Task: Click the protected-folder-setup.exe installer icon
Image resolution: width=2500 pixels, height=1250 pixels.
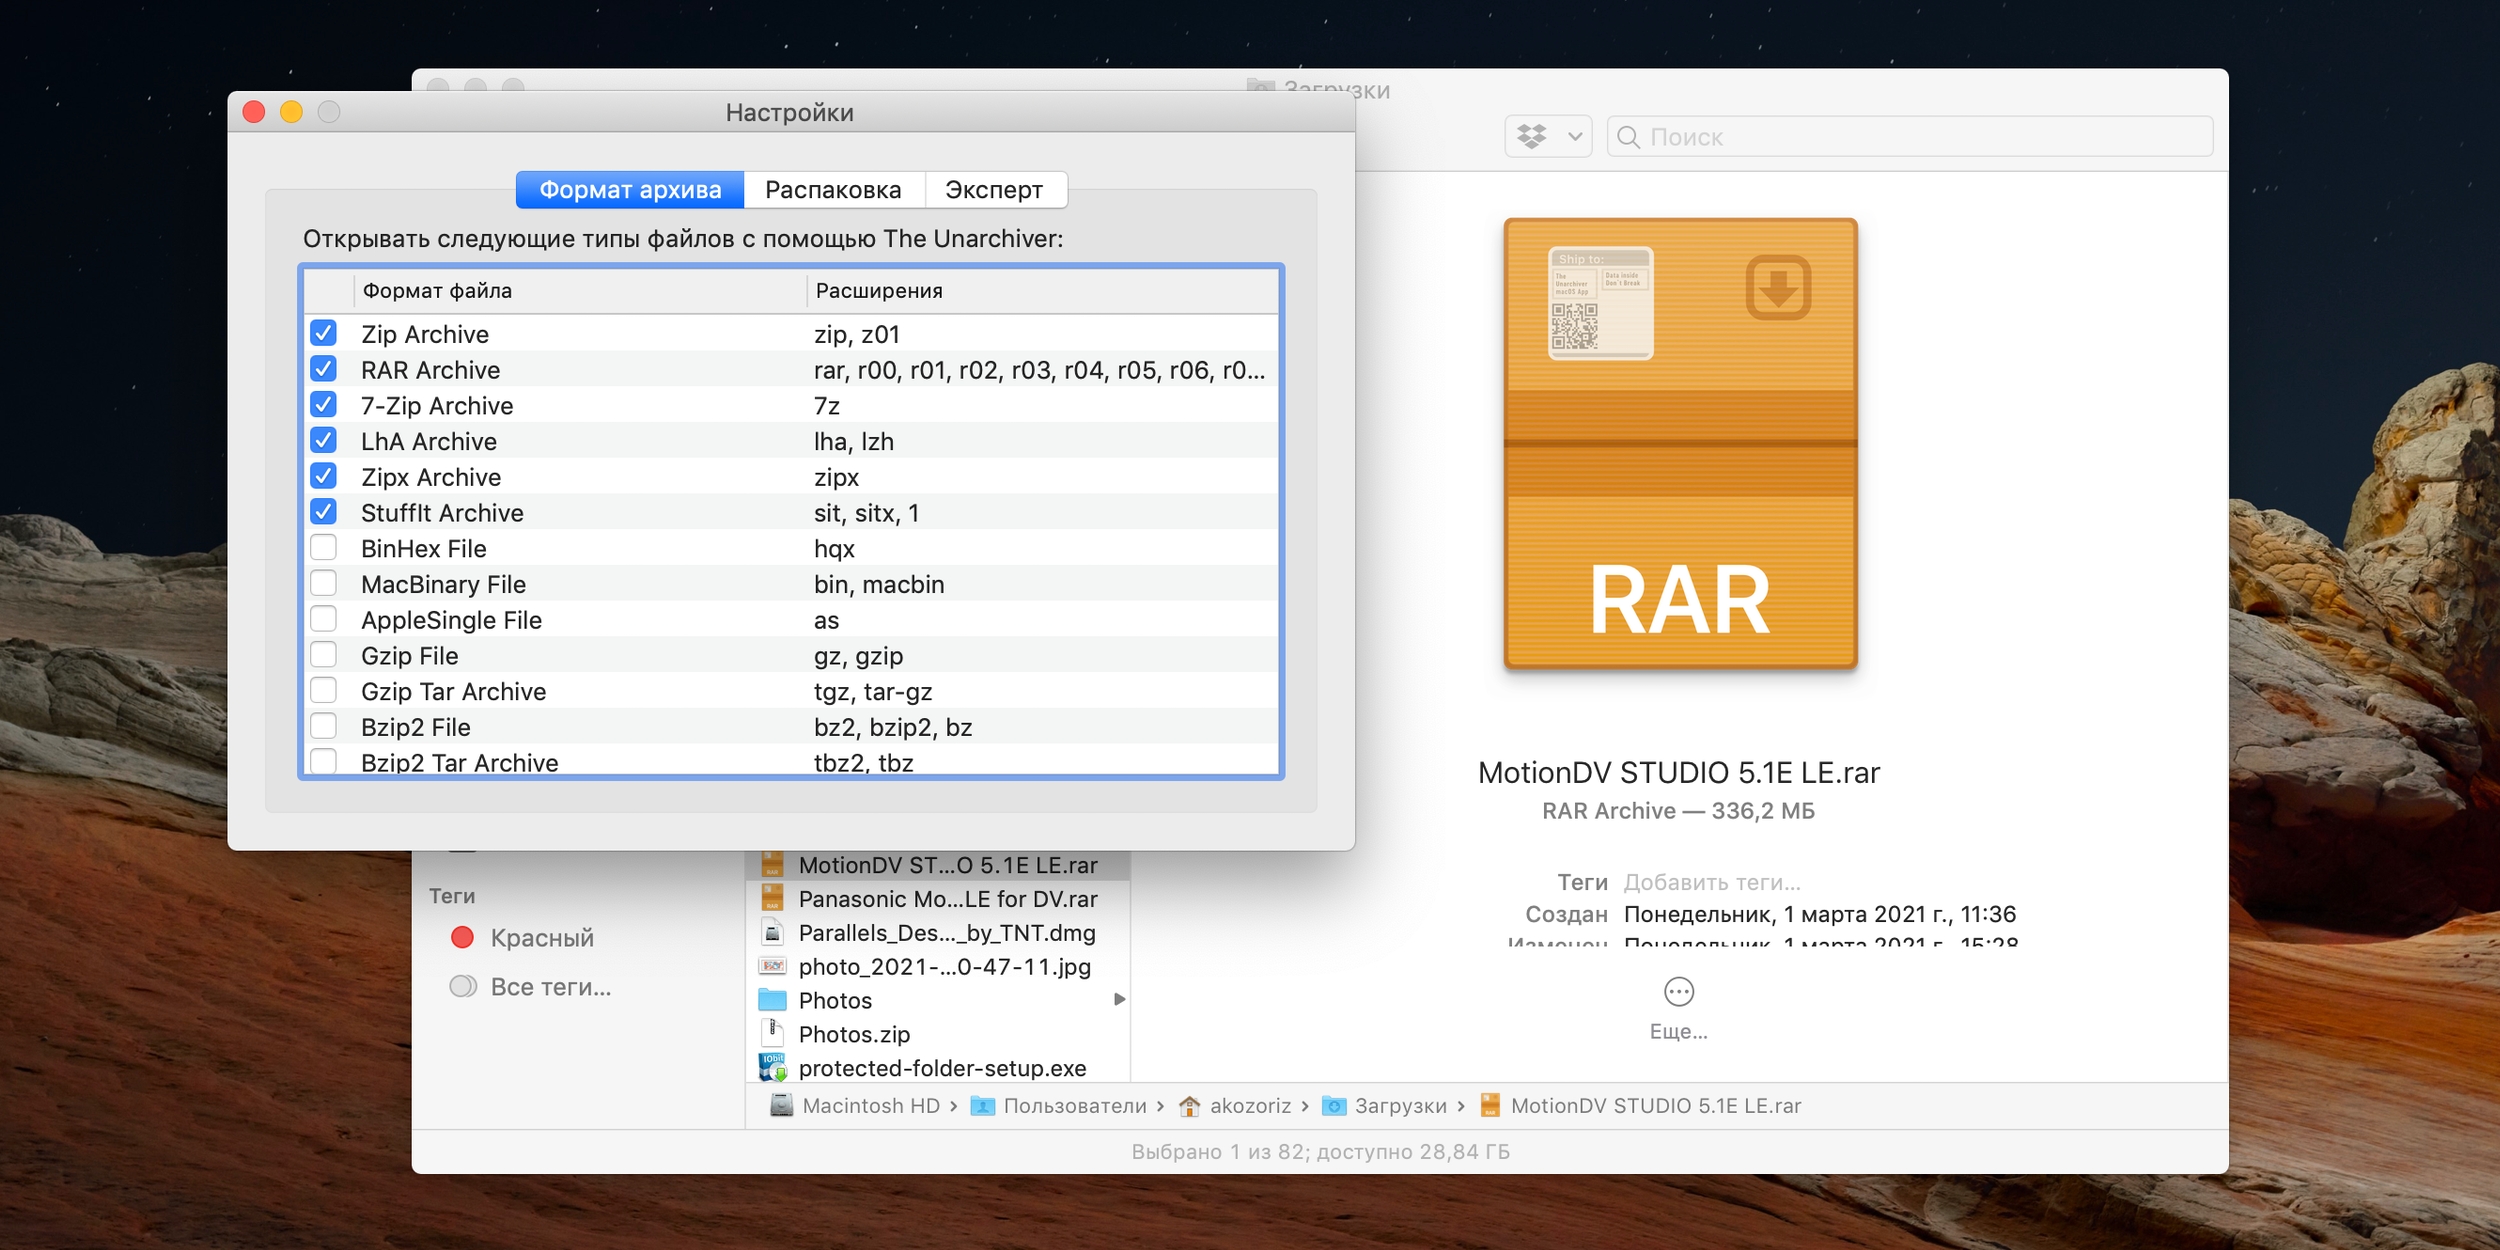Action: (x=772, y=1068)
